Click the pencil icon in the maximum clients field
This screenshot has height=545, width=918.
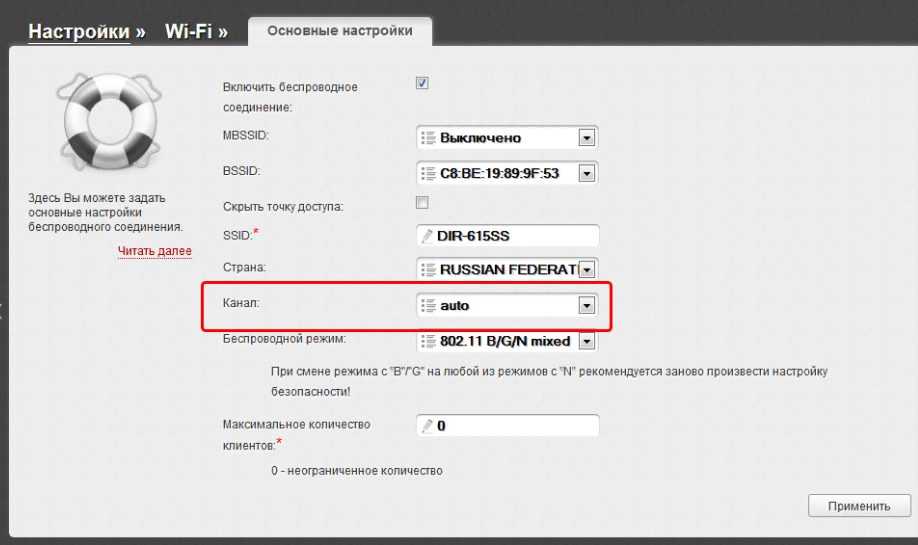point(428,426)
